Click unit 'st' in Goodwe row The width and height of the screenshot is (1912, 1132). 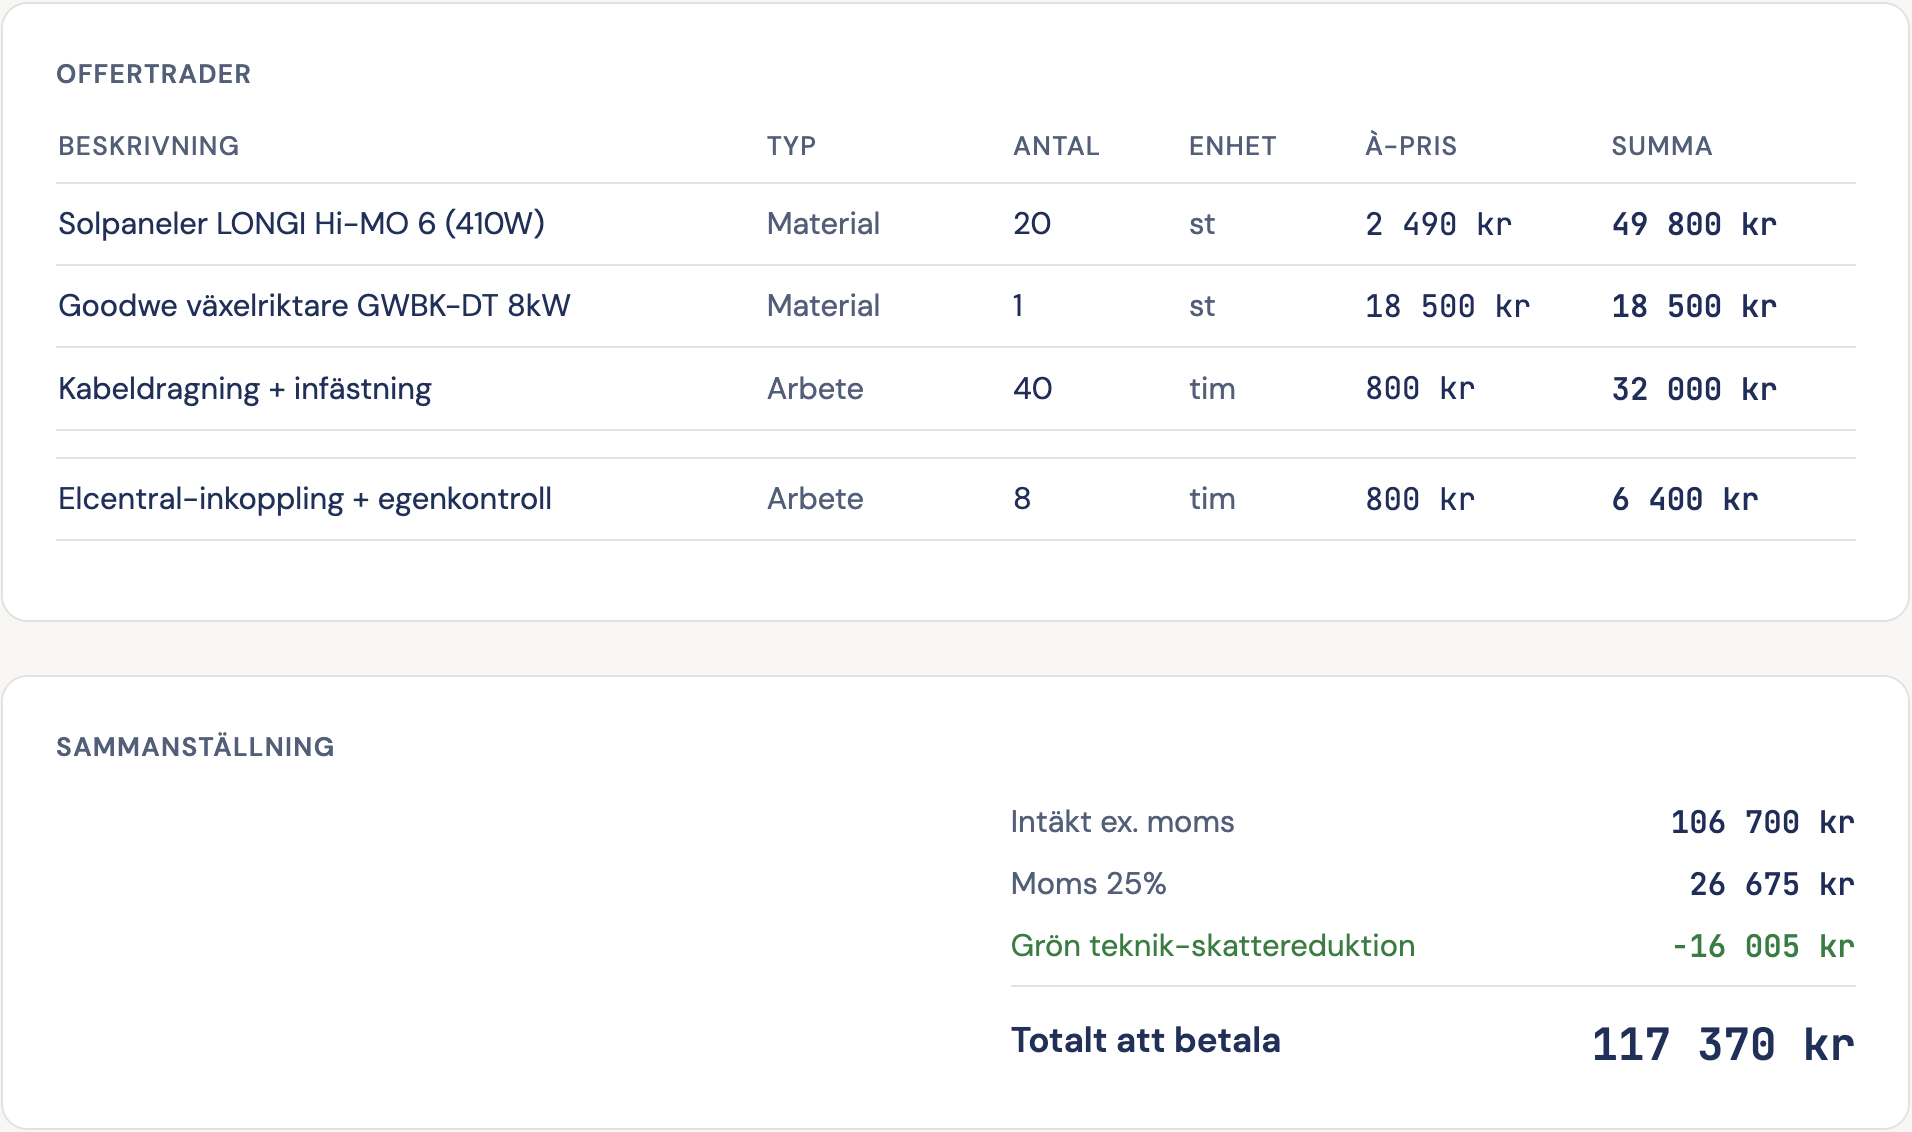click(1202, 306)
